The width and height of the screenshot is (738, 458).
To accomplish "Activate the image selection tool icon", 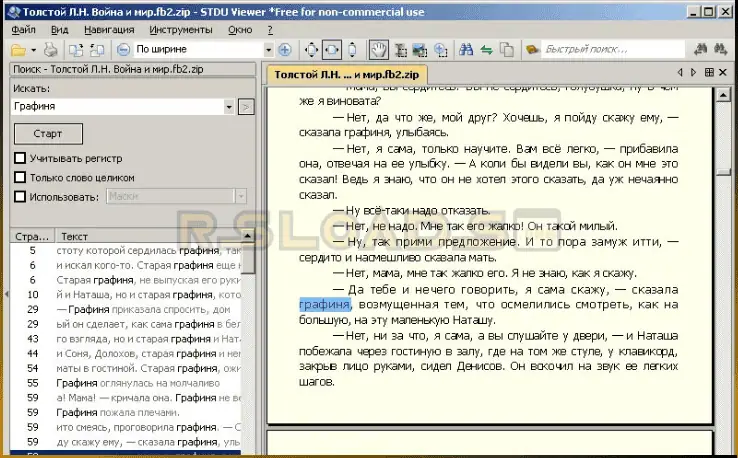I will click(419, 50).
